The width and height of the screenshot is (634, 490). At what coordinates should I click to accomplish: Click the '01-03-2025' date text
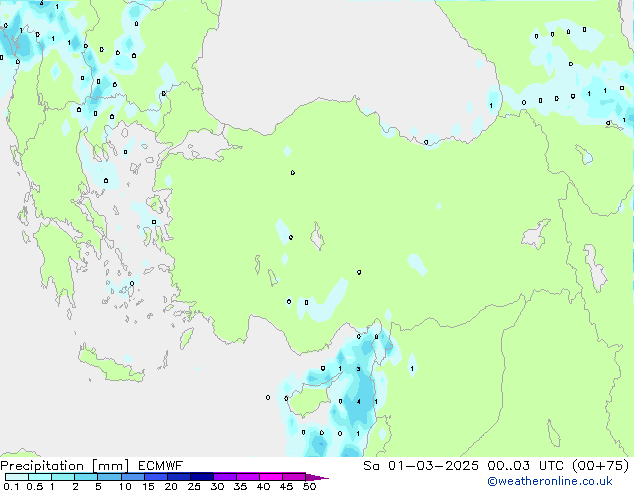(x=433, y=466)
